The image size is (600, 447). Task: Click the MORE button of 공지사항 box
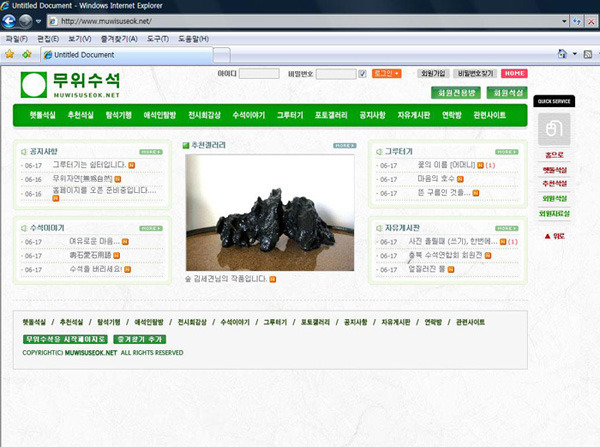(151, 152)
